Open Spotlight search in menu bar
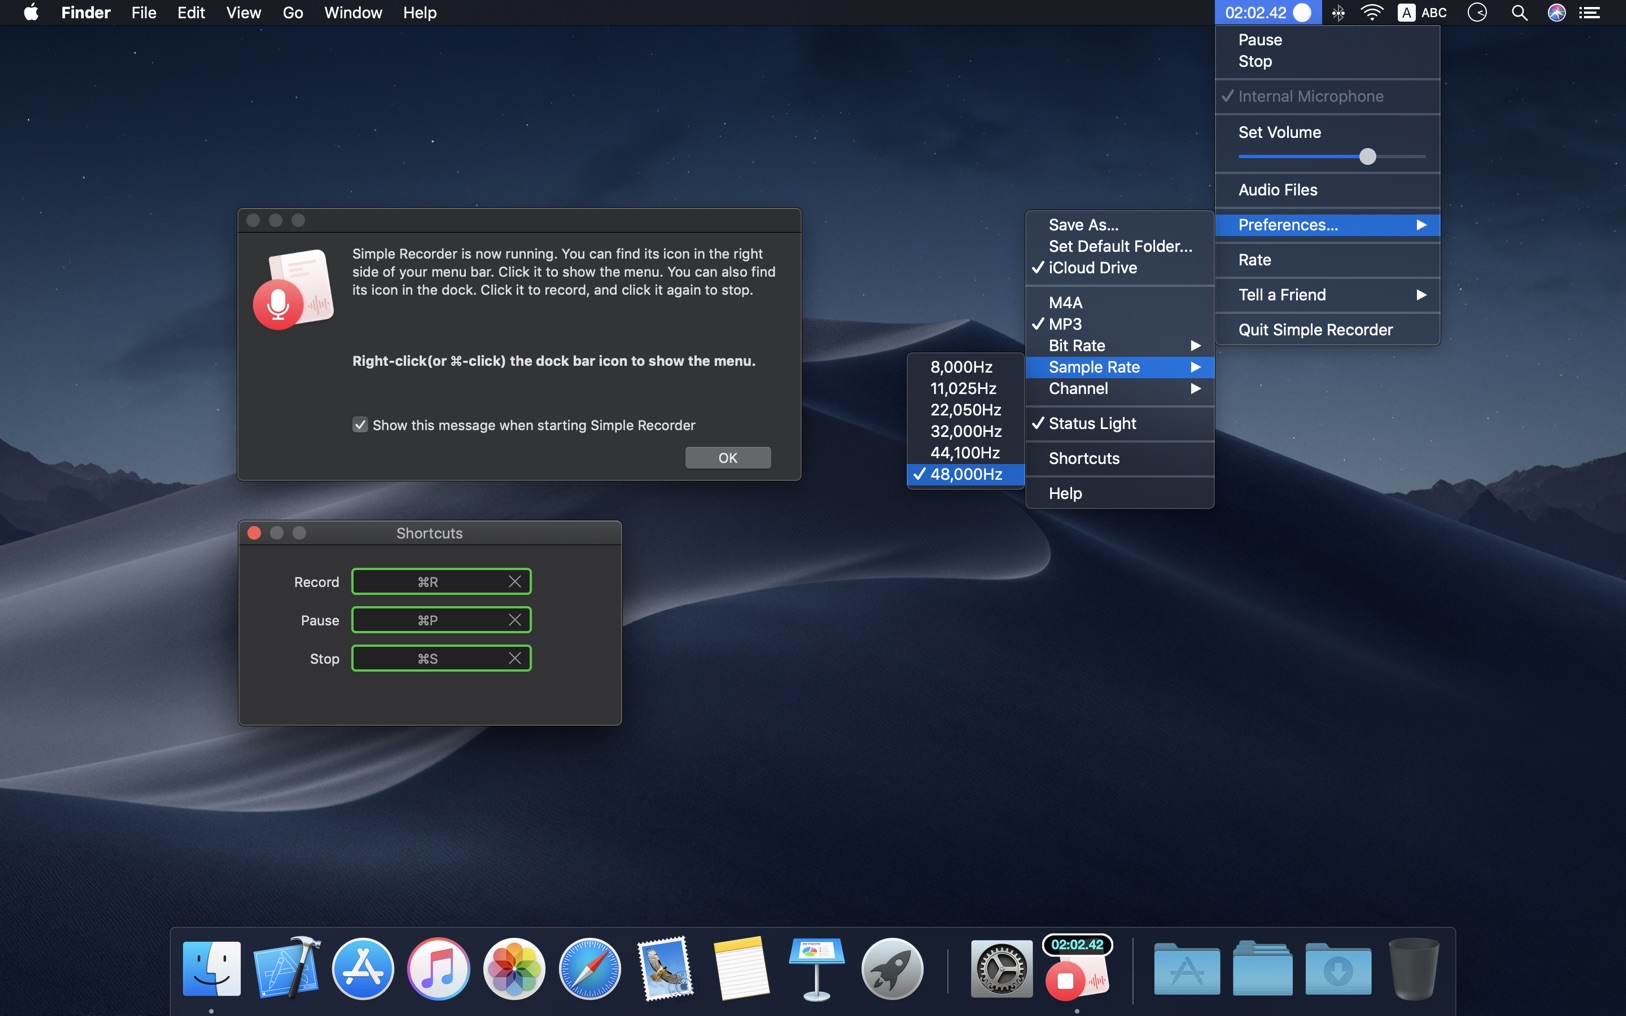1626x1016 pixels. 1518,13
